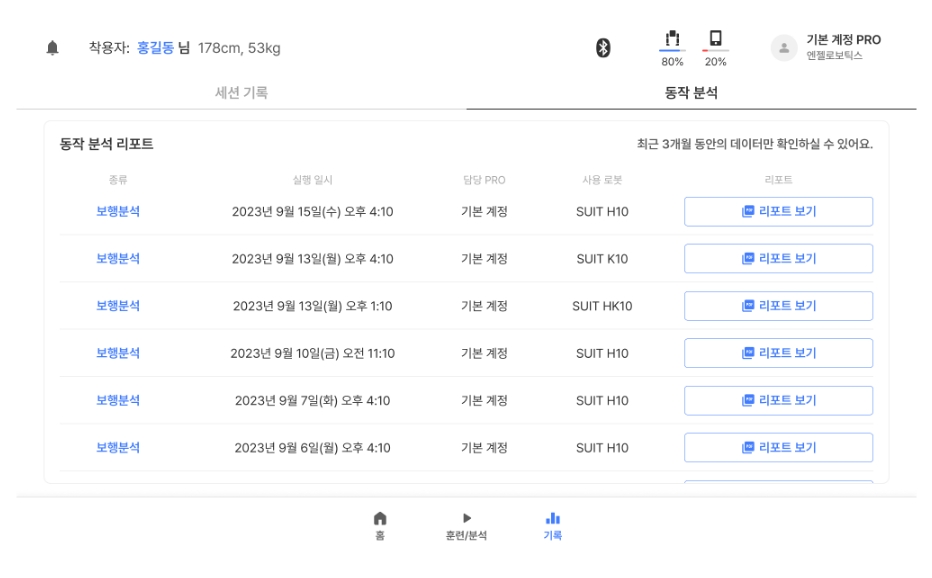Click the Bluetooth status icon
Viewport: 932px width, 578px height.
pos(603,47)
